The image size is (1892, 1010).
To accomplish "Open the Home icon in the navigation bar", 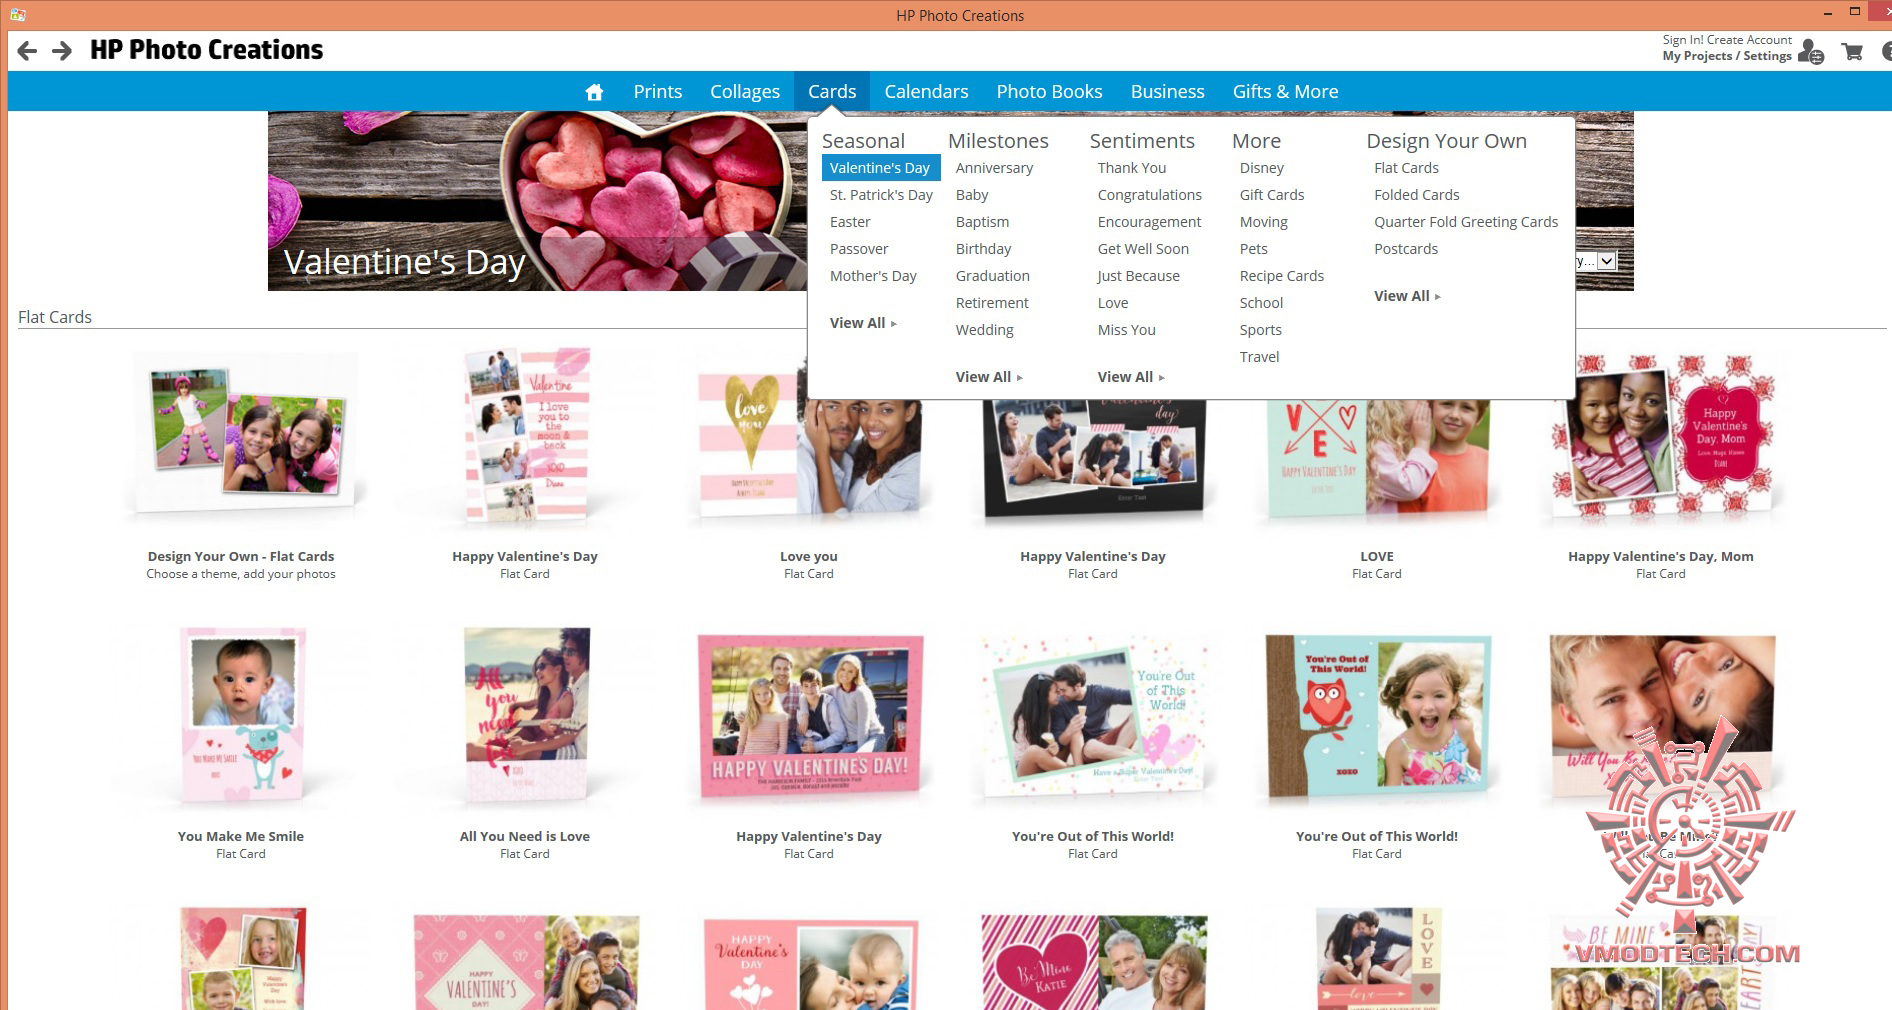I will click(x=594, y=92).
